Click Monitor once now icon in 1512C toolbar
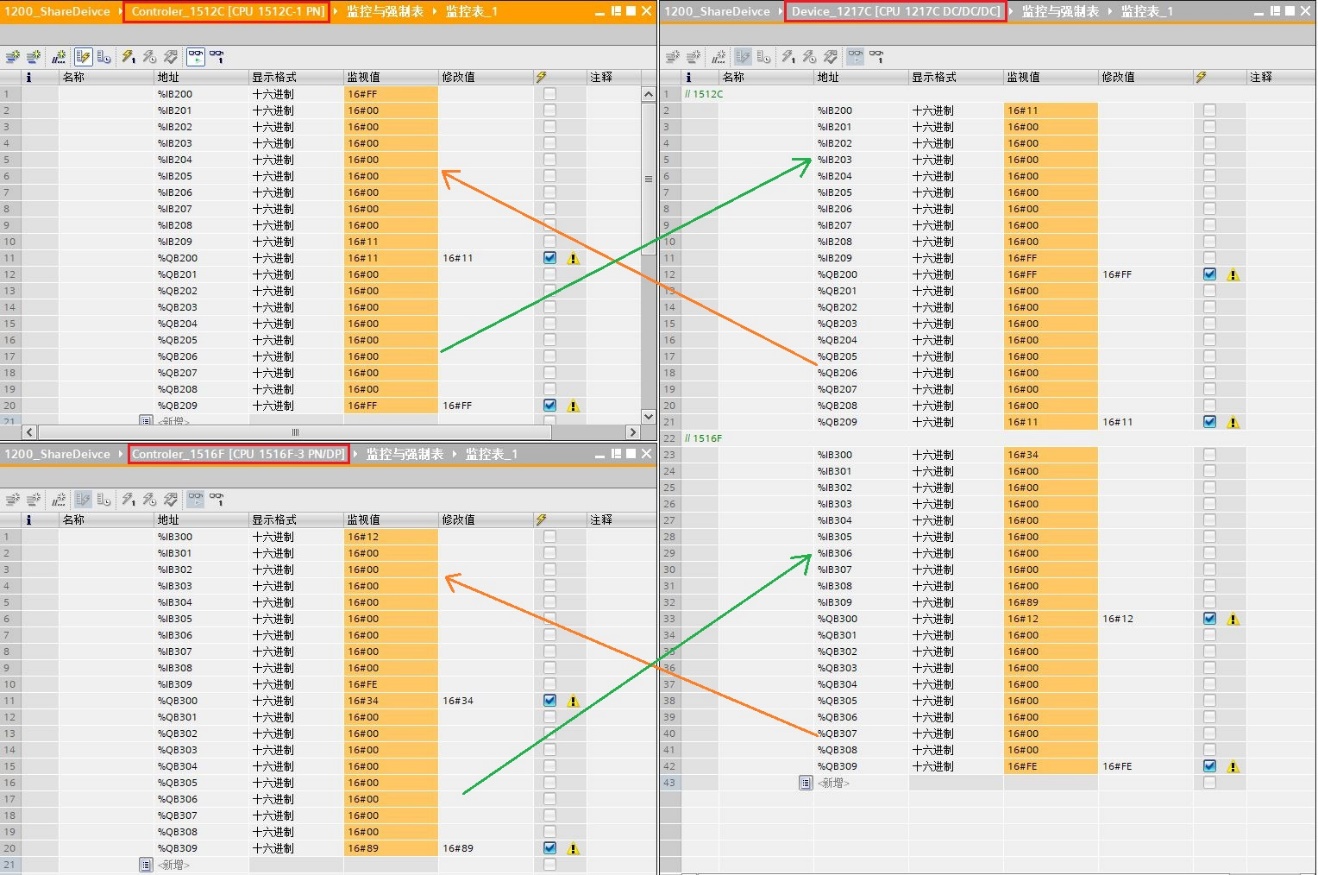This screenshot has width=1318, height=875. (x=216, y=57)
